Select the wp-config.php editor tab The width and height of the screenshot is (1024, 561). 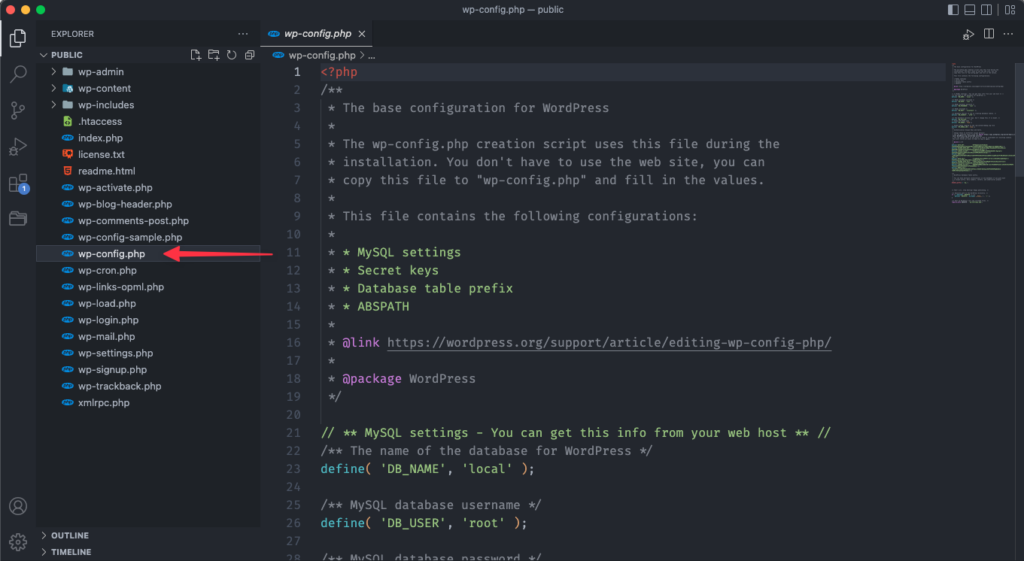317,34
